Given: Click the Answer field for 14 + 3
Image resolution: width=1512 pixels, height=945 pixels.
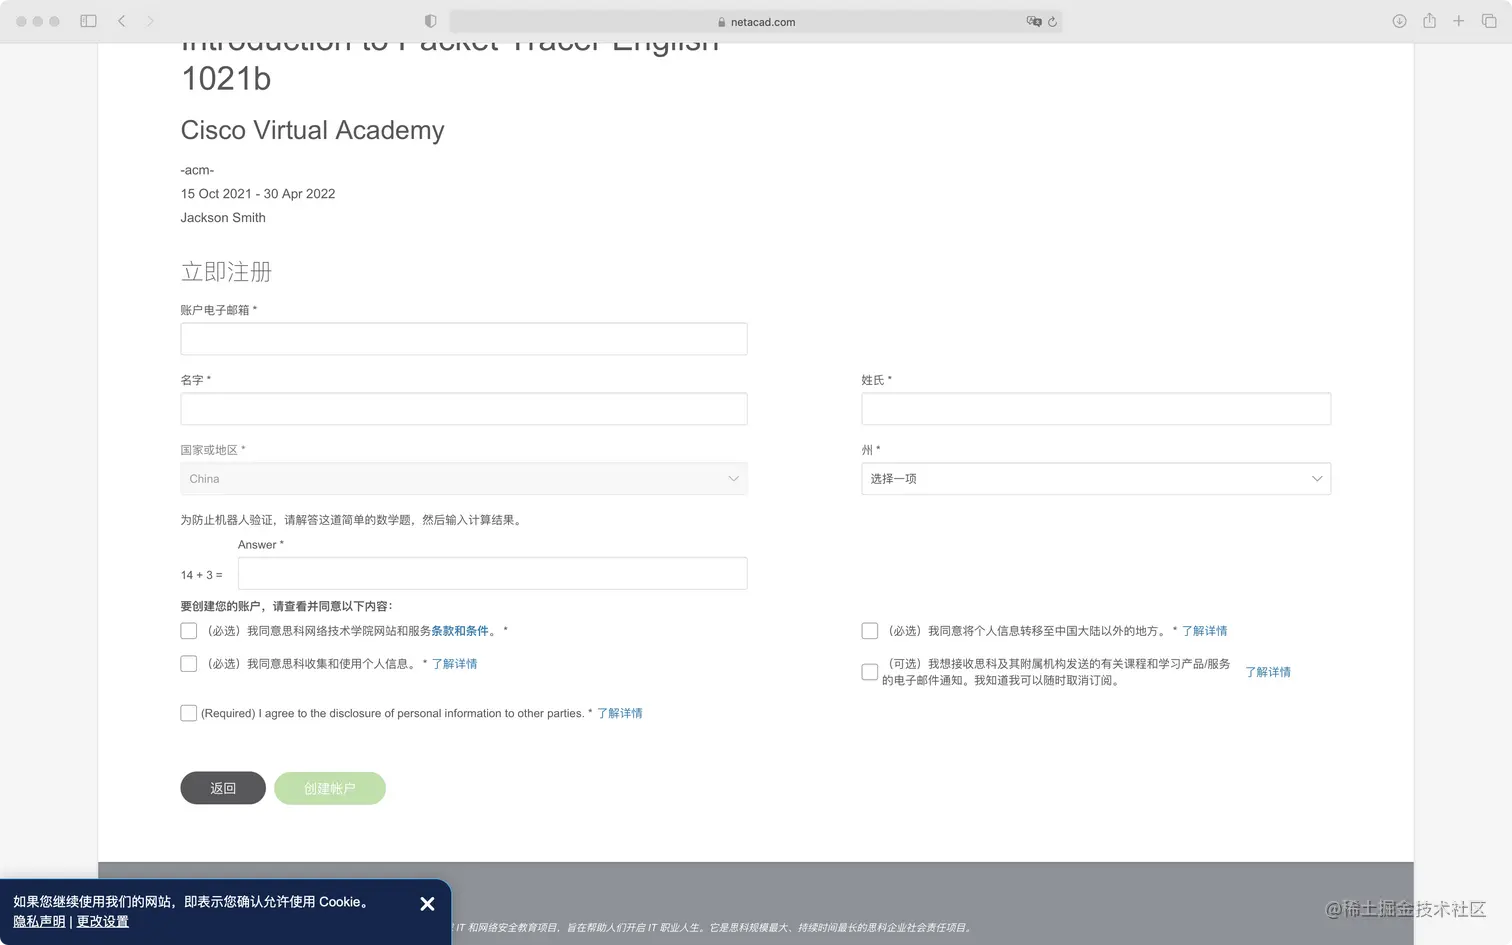Looking at the screenshot, I should (x=492, y=573).
